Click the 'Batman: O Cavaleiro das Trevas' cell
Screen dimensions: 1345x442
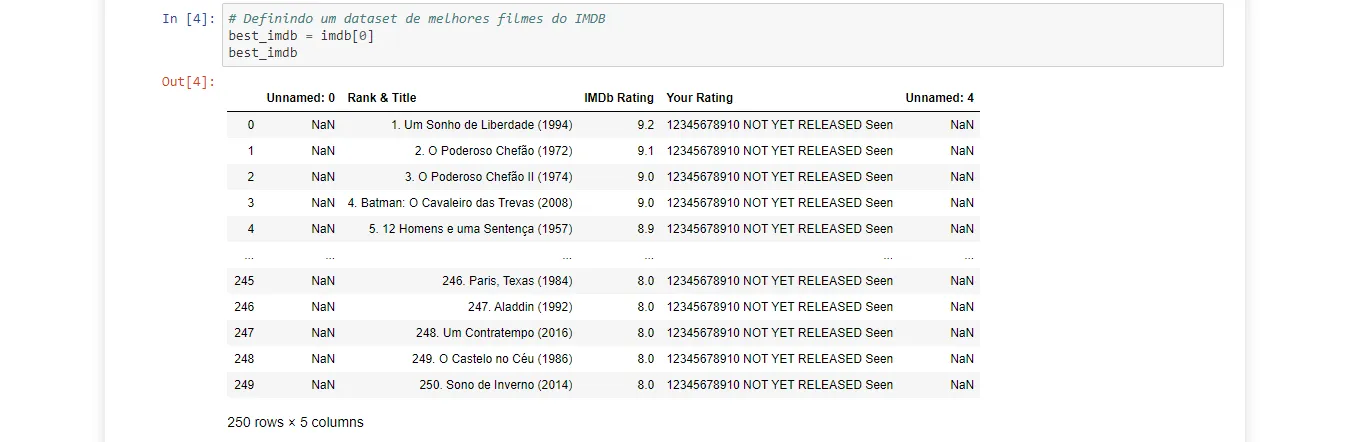tap(460, 203)
